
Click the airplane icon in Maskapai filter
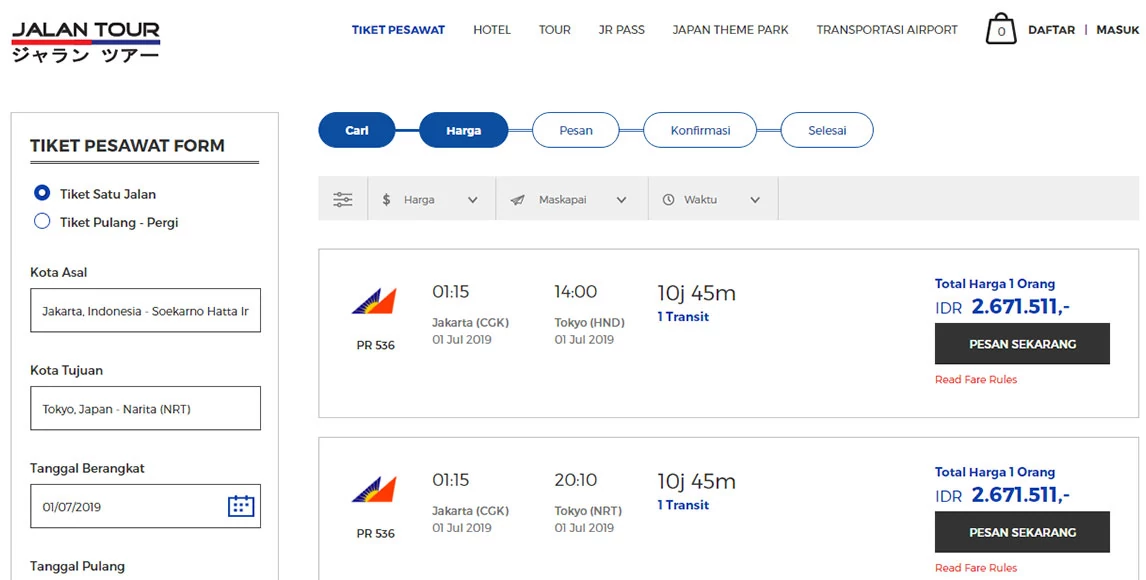517,200
